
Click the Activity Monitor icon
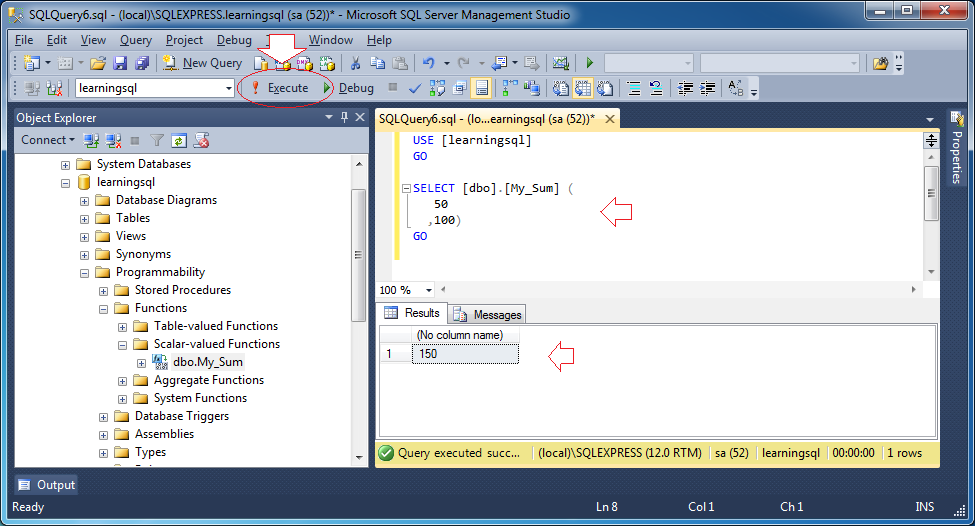click(x=560, y=63)
